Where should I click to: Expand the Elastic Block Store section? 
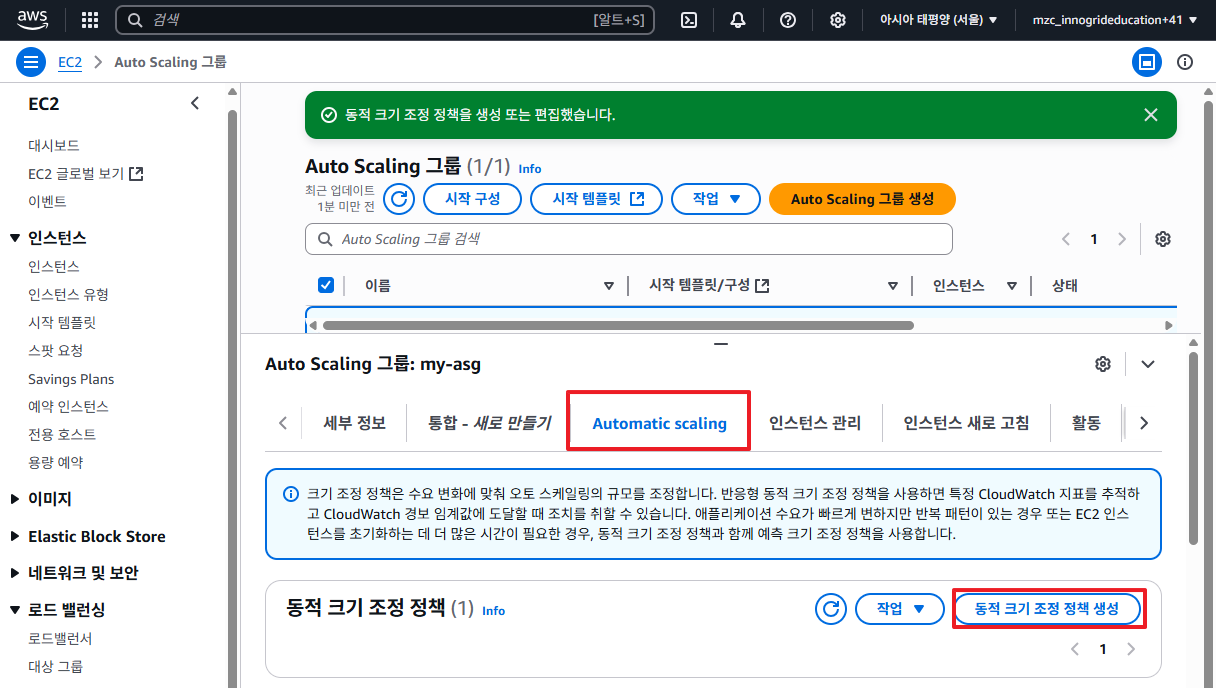pos(15,536)
